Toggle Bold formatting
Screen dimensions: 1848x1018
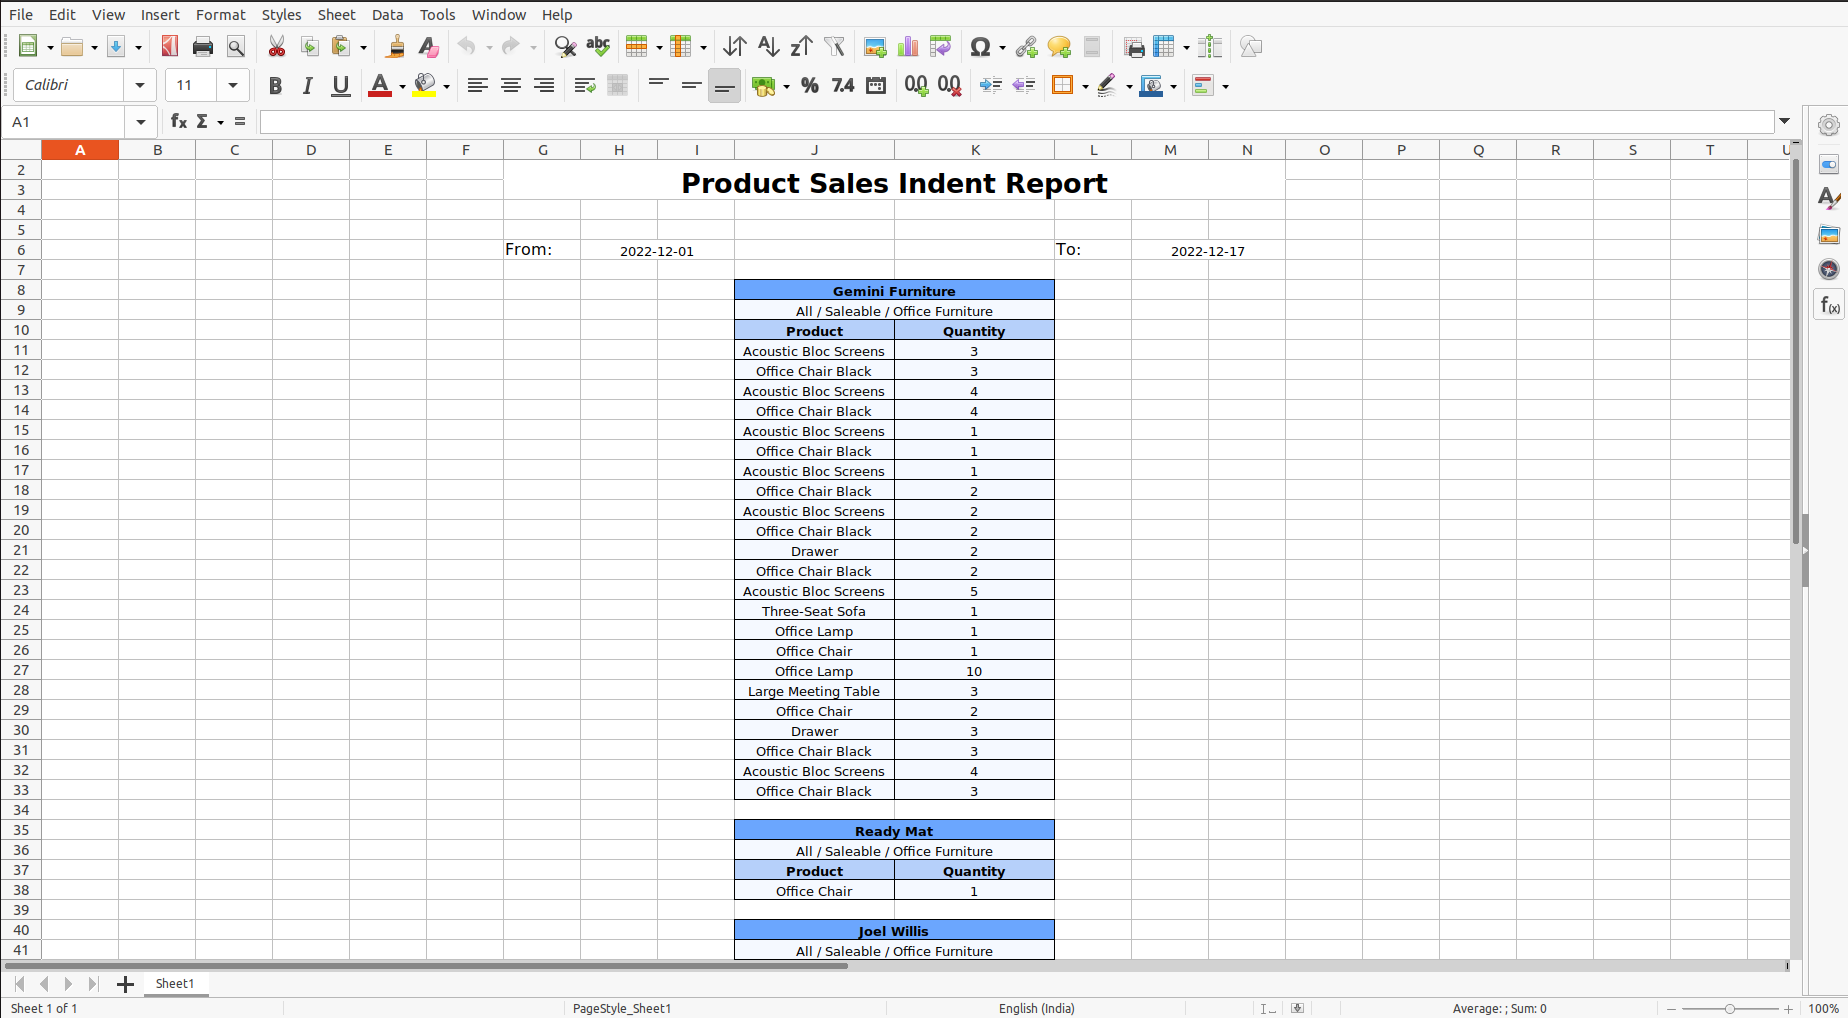(x=275, y=86)
